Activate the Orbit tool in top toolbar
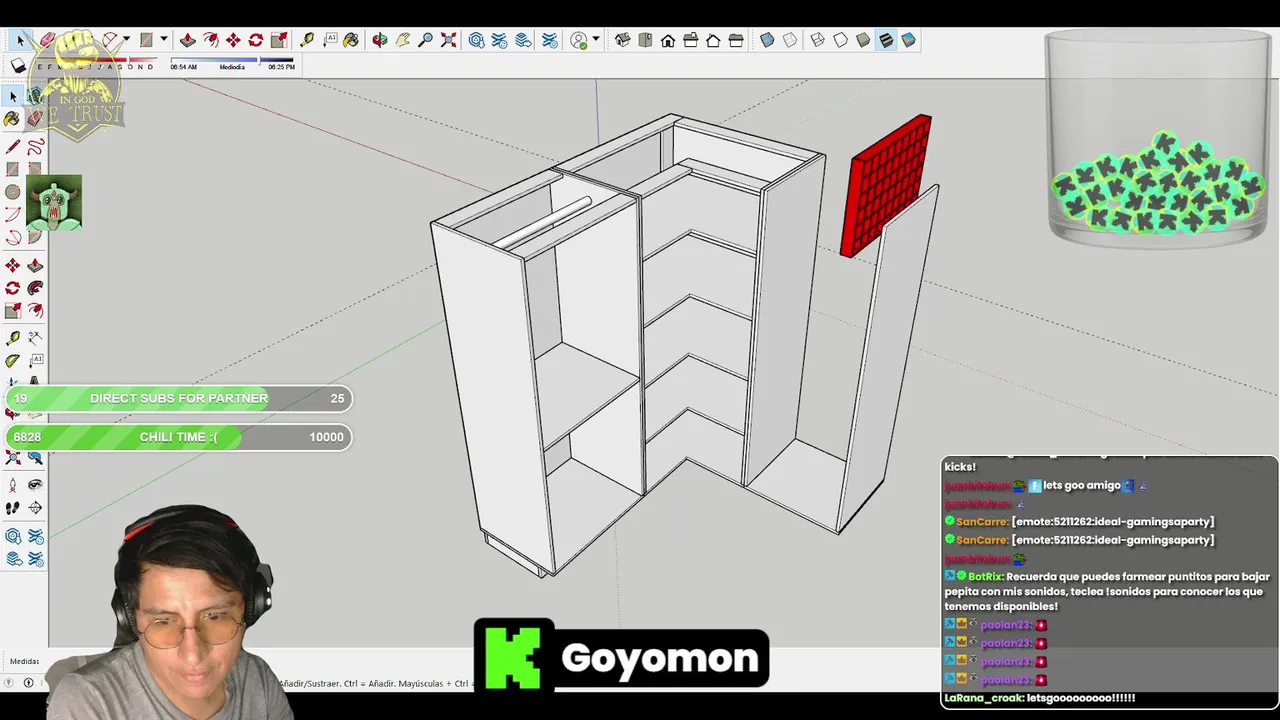Screen dimensions: 1280x720 click(380, 40)
